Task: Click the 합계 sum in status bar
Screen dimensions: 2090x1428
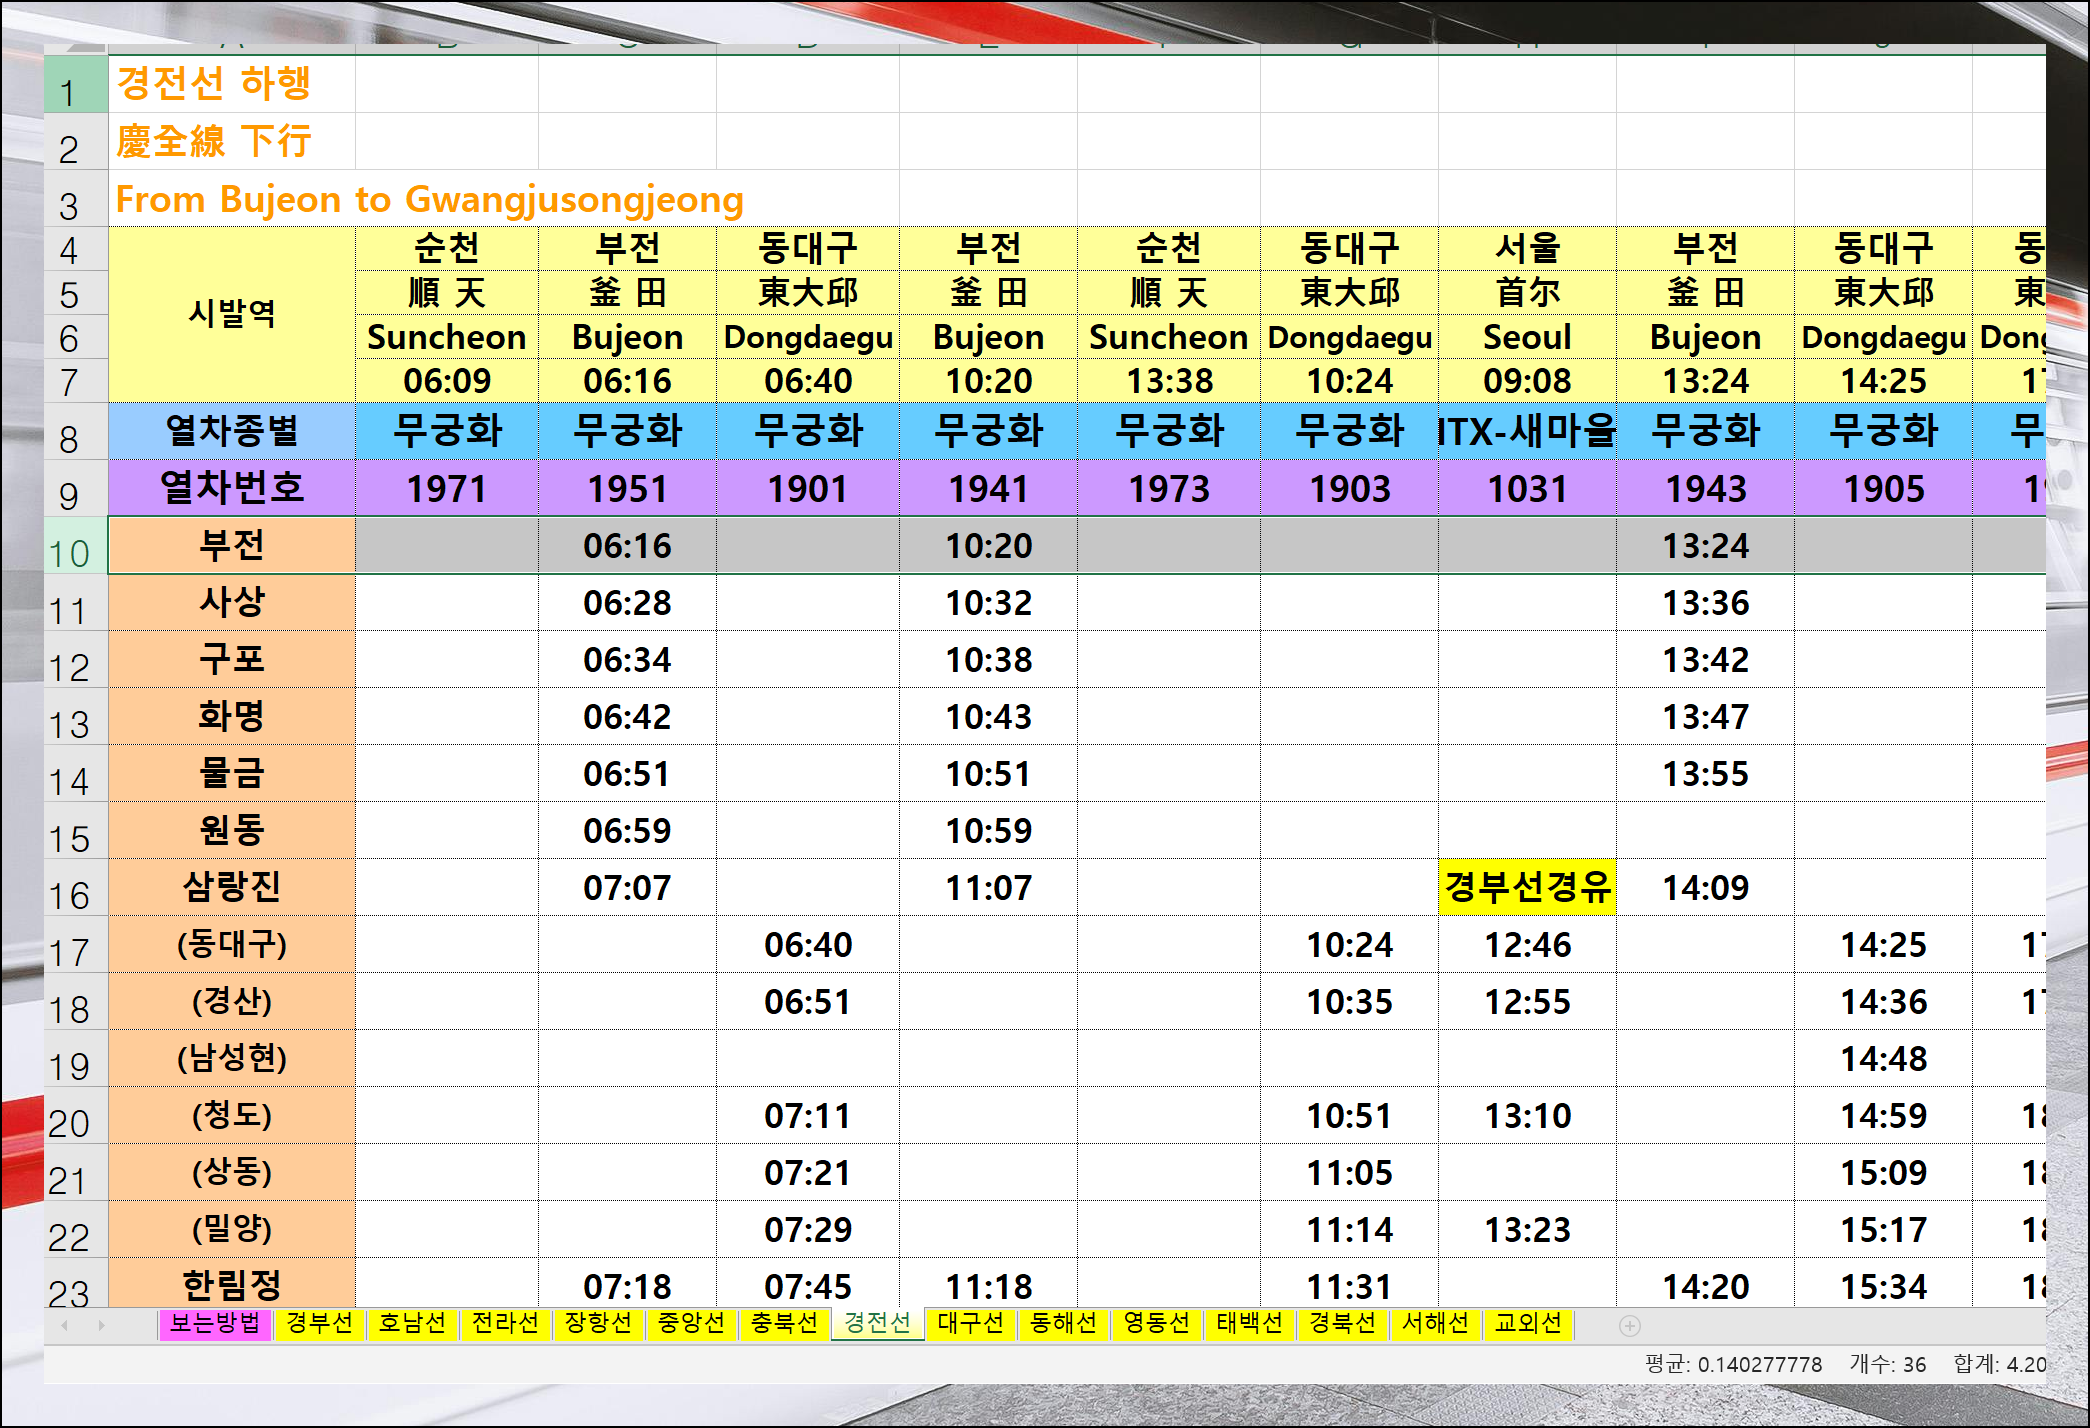Action: click(x=1998, y=1364)
